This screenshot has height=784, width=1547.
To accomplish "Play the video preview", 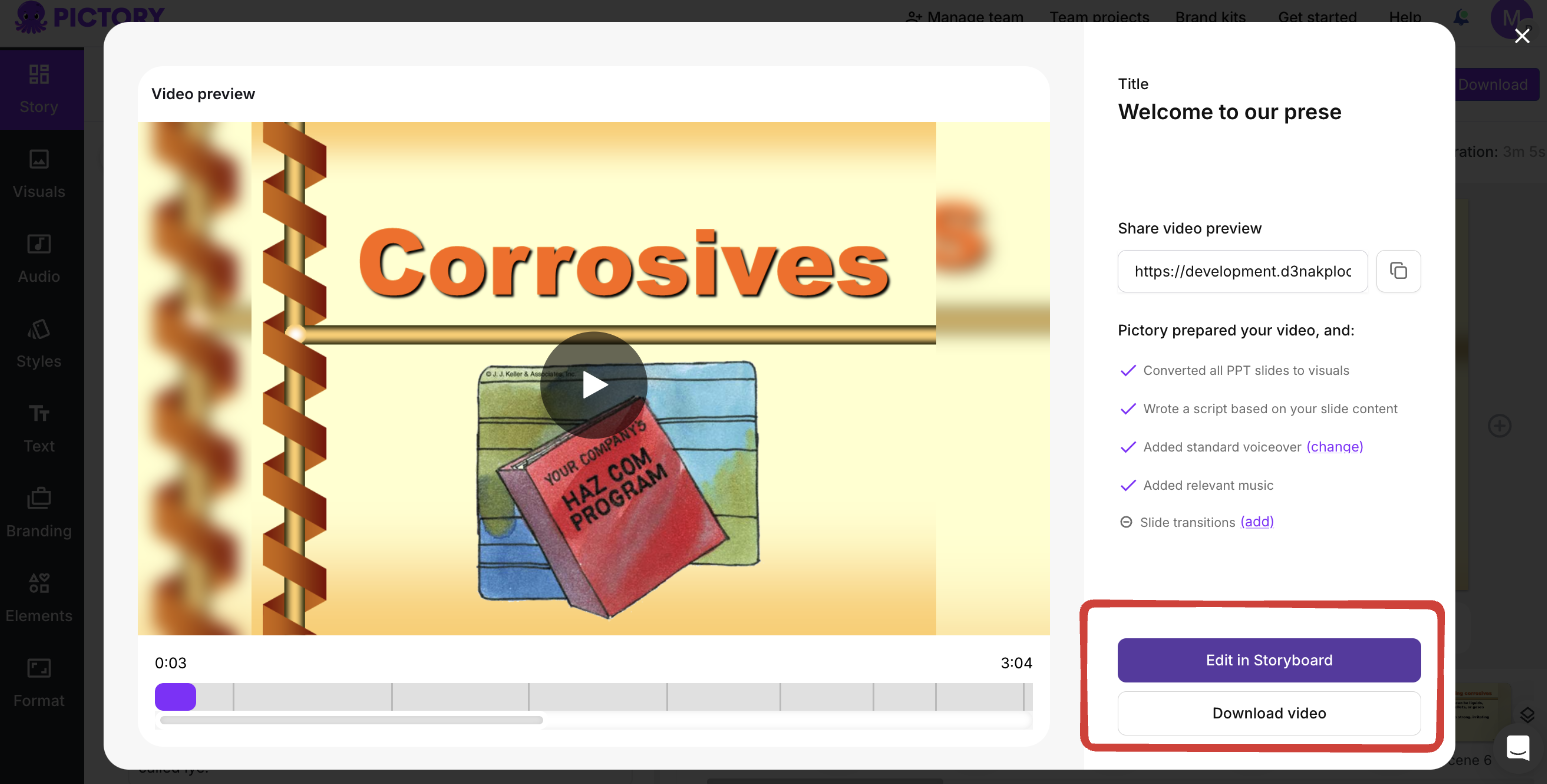I will tap(594, 385).
